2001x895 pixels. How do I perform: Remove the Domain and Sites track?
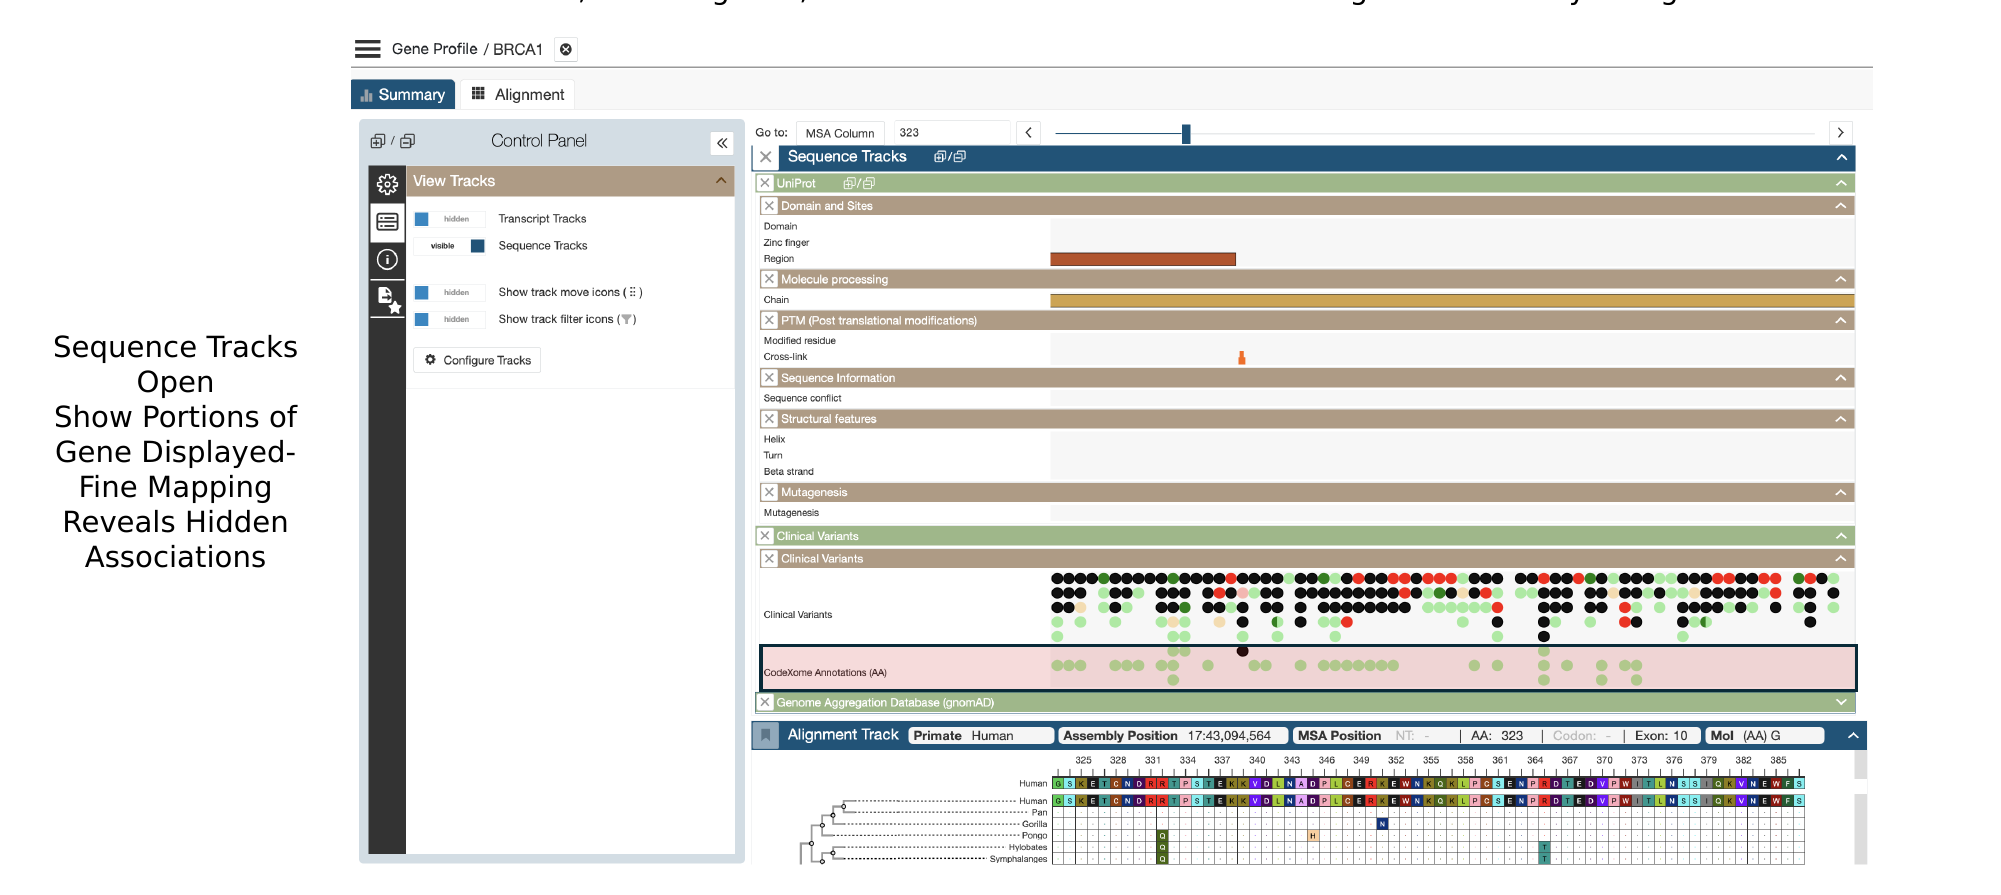click(769, 206)
